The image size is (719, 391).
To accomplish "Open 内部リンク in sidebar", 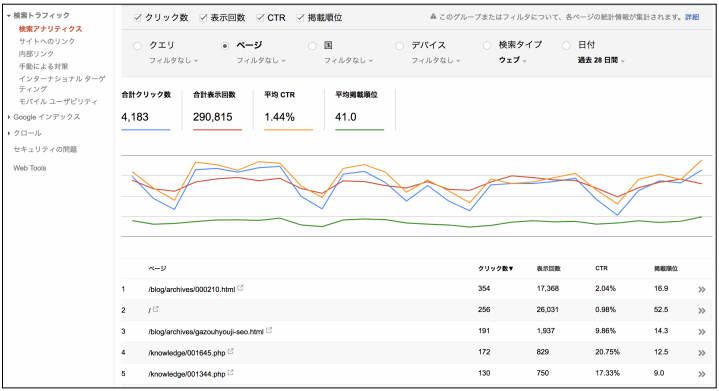I will pos(36,54).
